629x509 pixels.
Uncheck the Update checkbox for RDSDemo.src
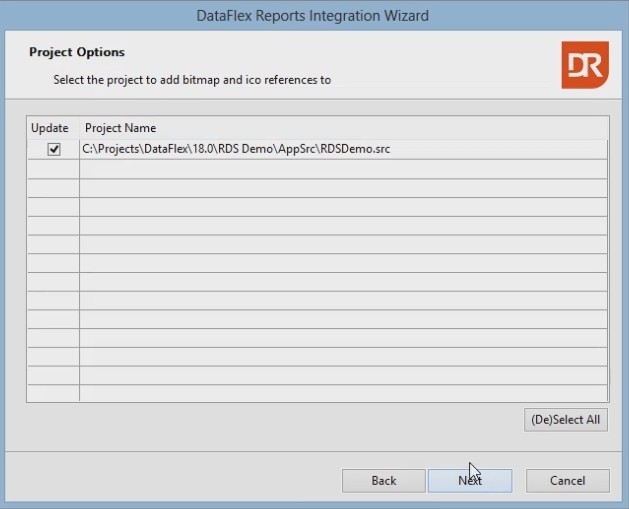pyautogui.click(x=54, y=149)
